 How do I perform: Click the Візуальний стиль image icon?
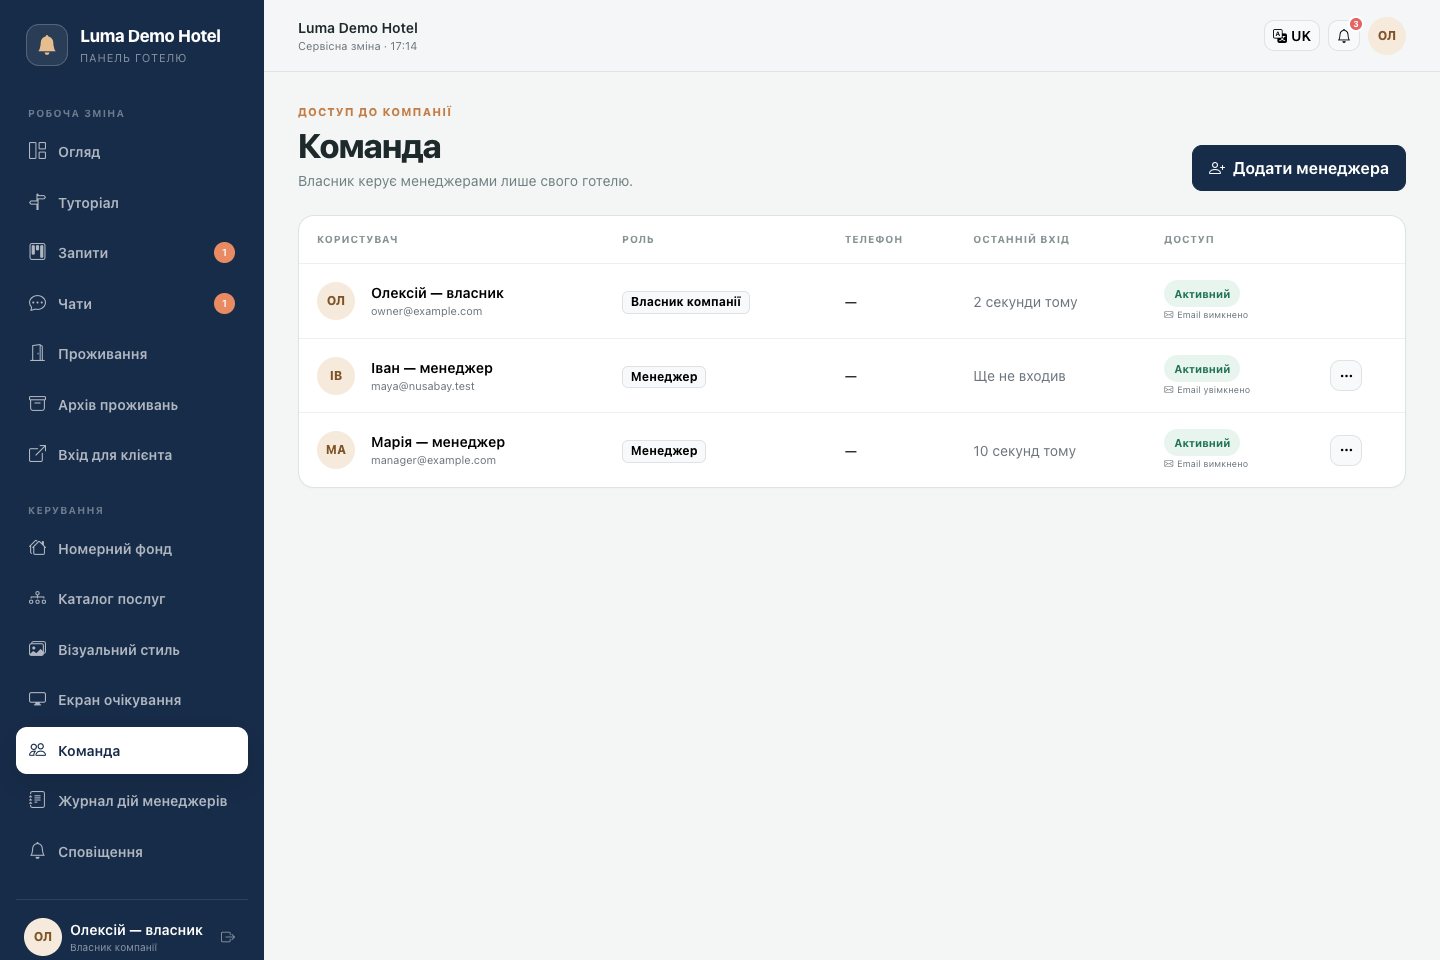(x=38, y=649)
